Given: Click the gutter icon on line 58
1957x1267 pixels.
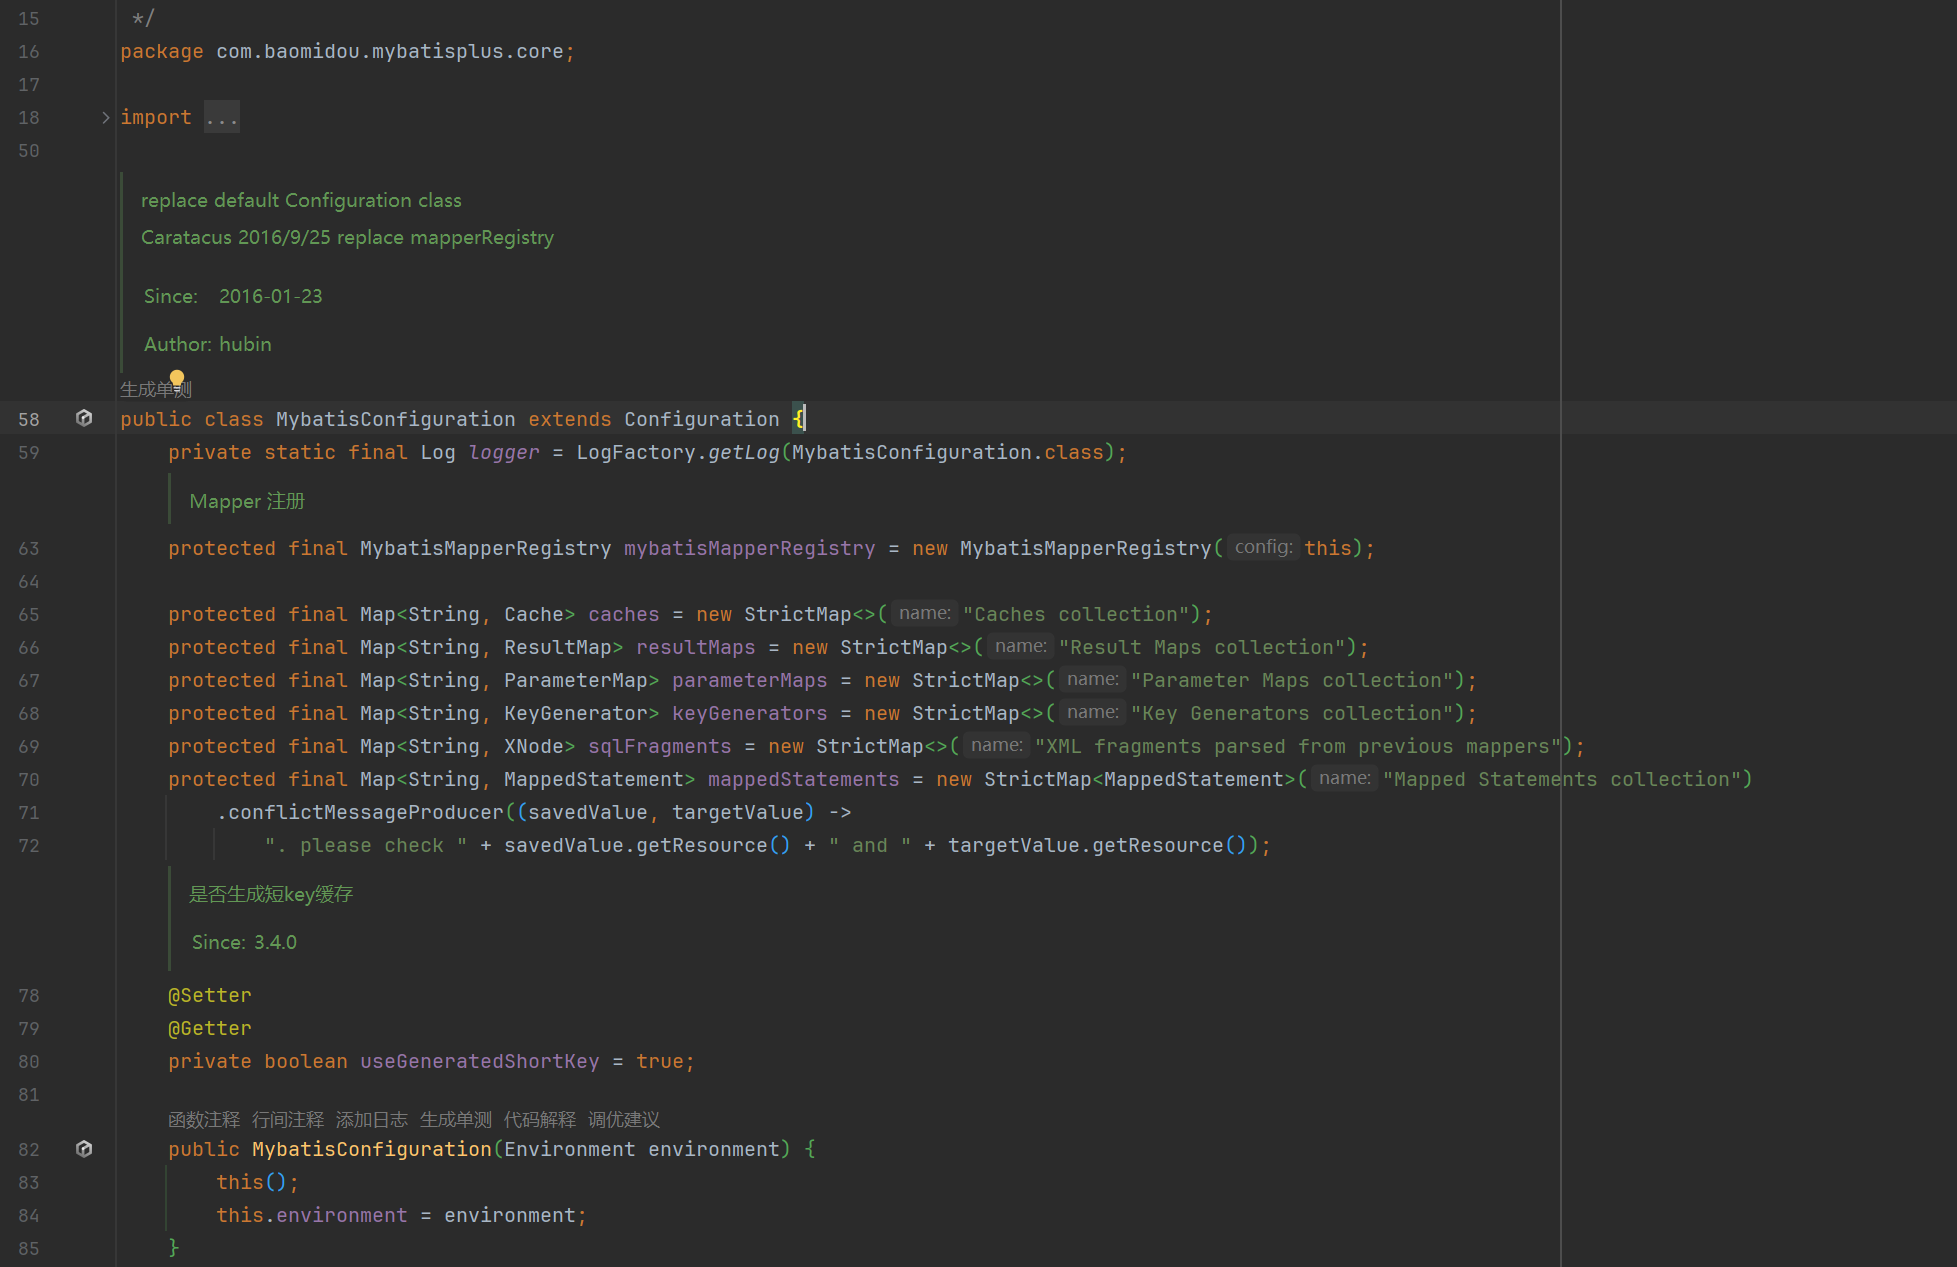Looking at the screenshot, I should tap(84, 418).
